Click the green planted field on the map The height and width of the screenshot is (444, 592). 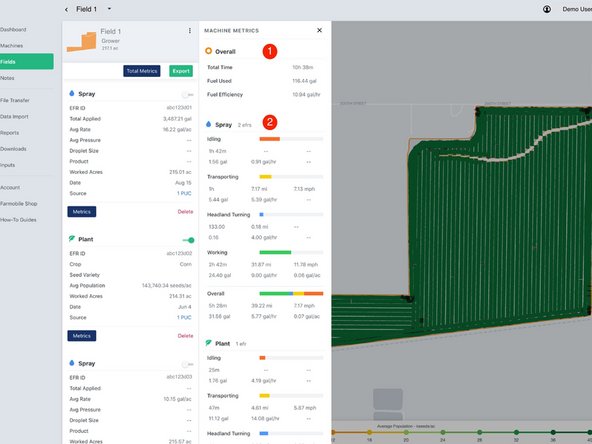point(498,227)
